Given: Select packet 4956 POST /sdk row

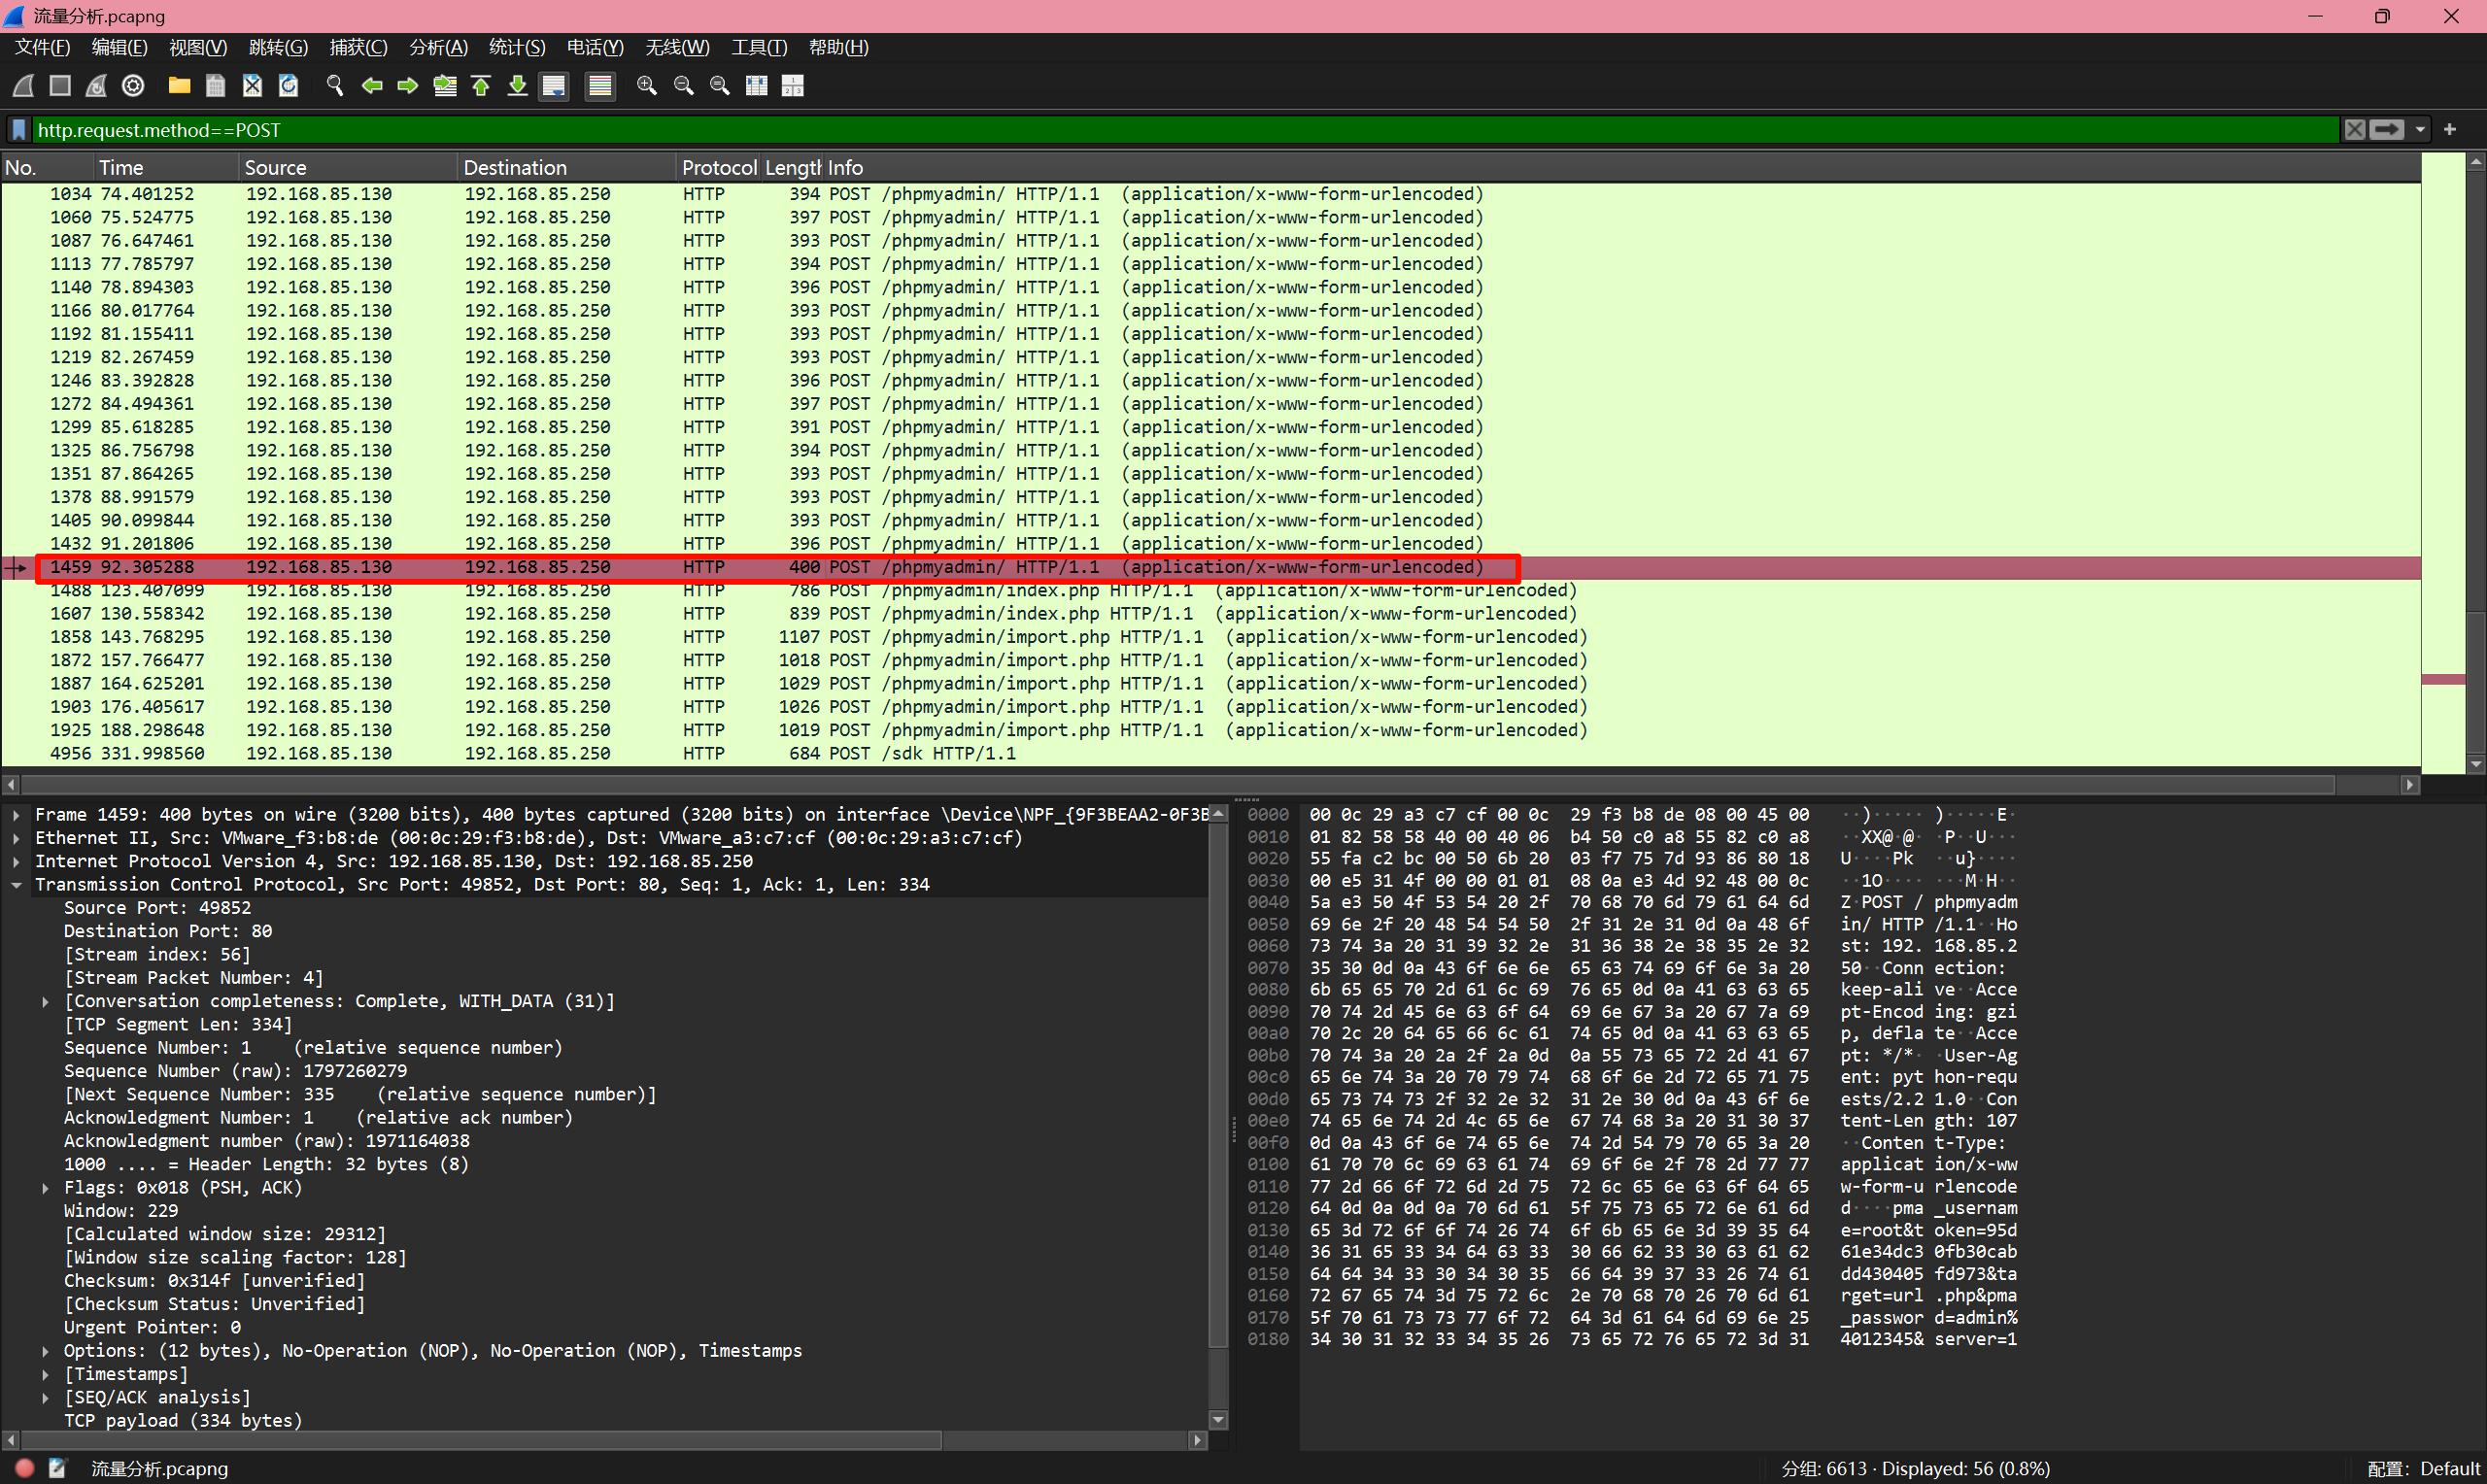Looking at the screenshot, I should 1211,754.
